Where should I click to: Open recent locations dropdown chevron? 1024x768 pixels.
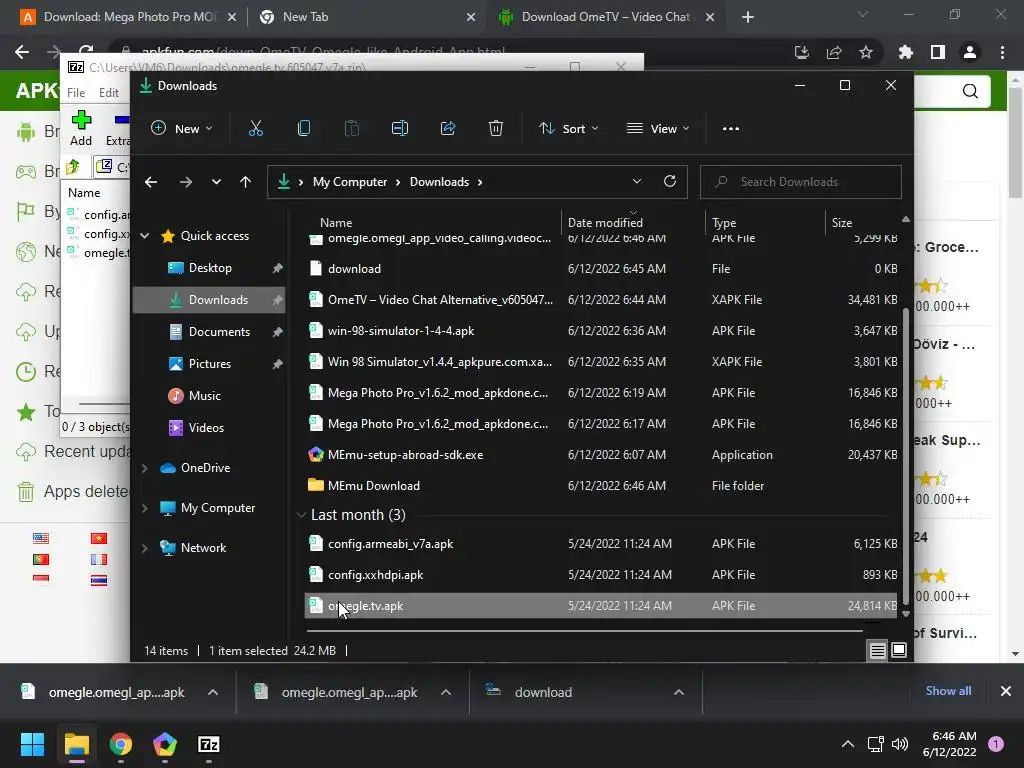pos(216,182)
